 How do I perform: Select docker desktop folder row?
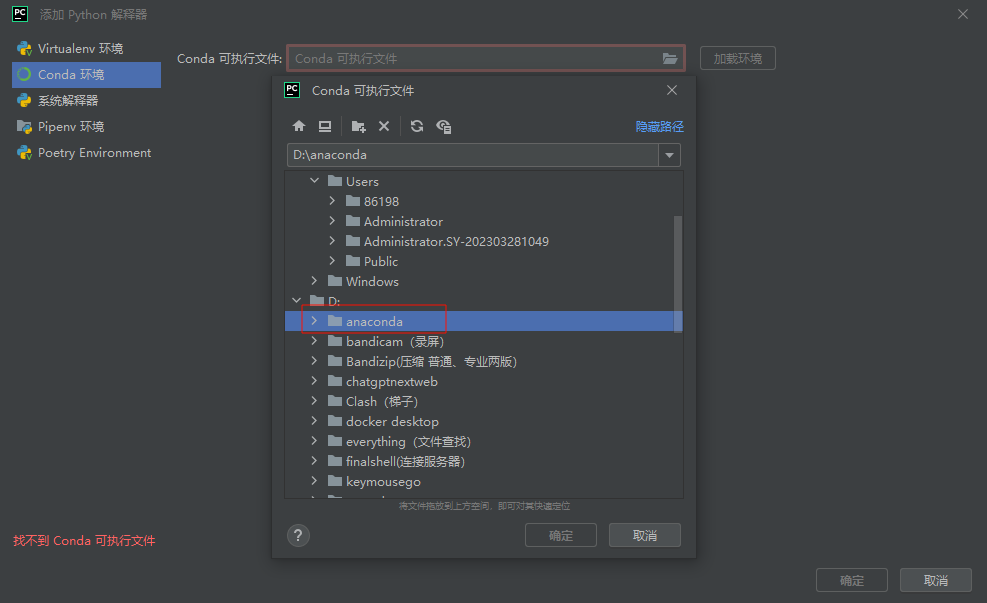483,422
